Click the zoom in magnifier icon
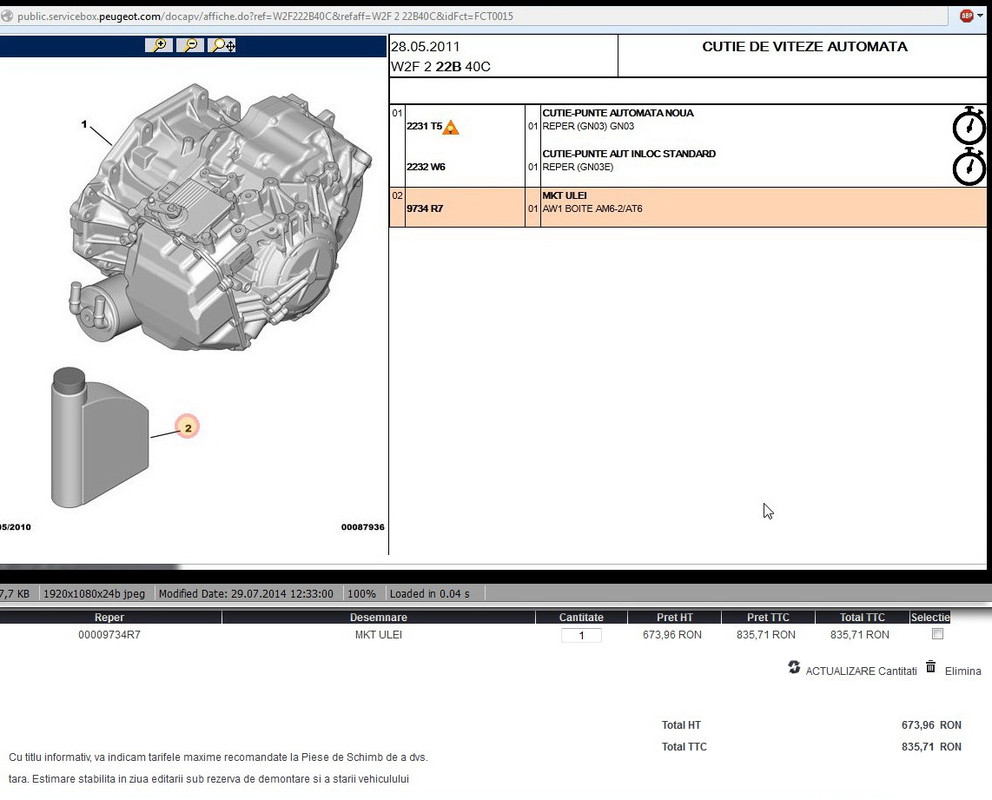 pos(158,46)
